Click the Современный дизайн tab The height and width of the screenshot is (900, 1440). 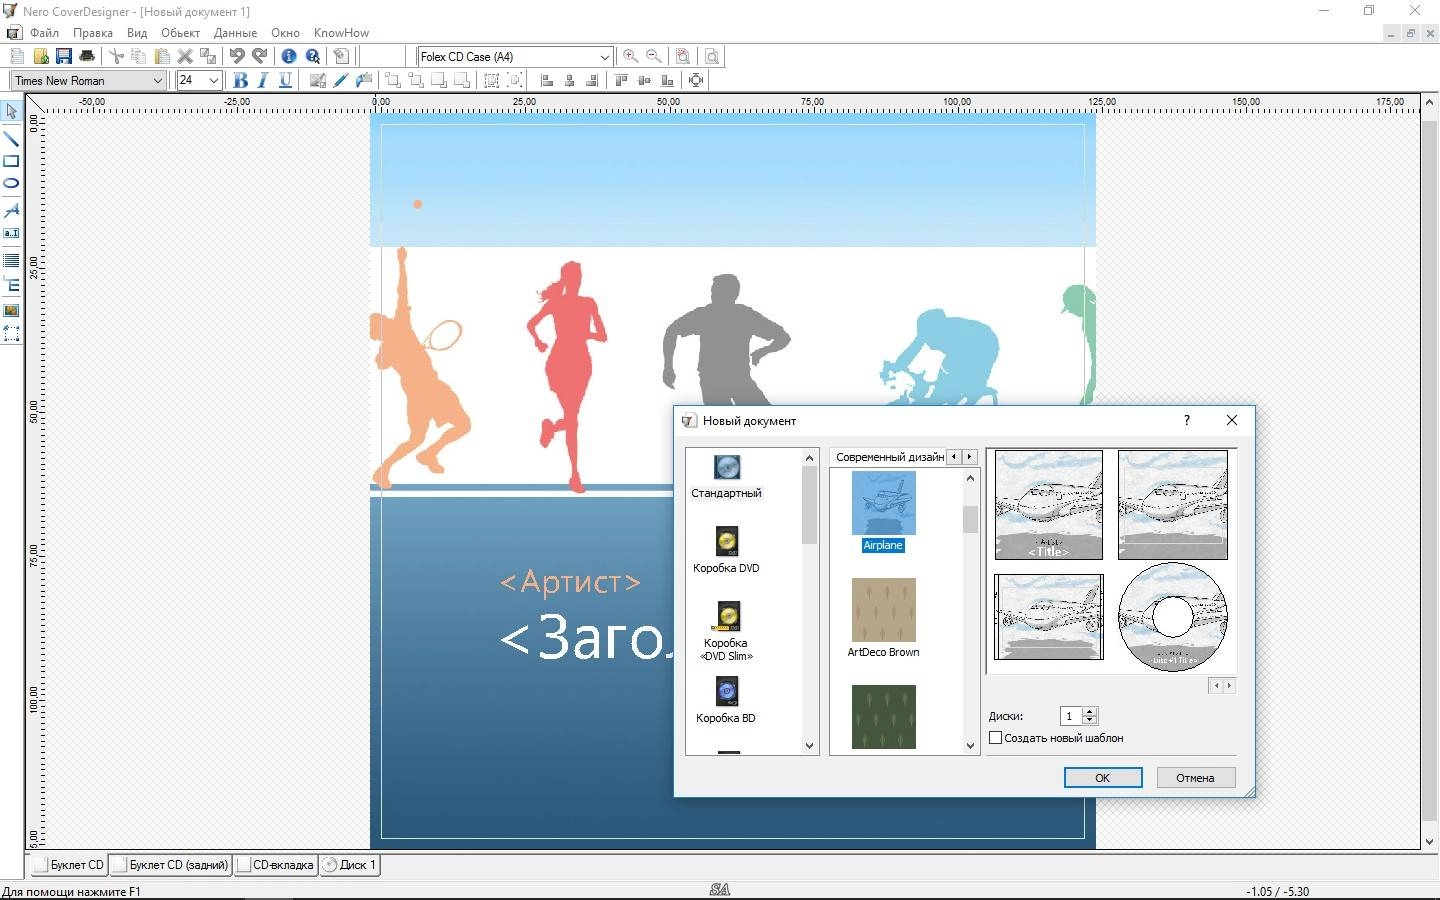[x=889, y=457]
